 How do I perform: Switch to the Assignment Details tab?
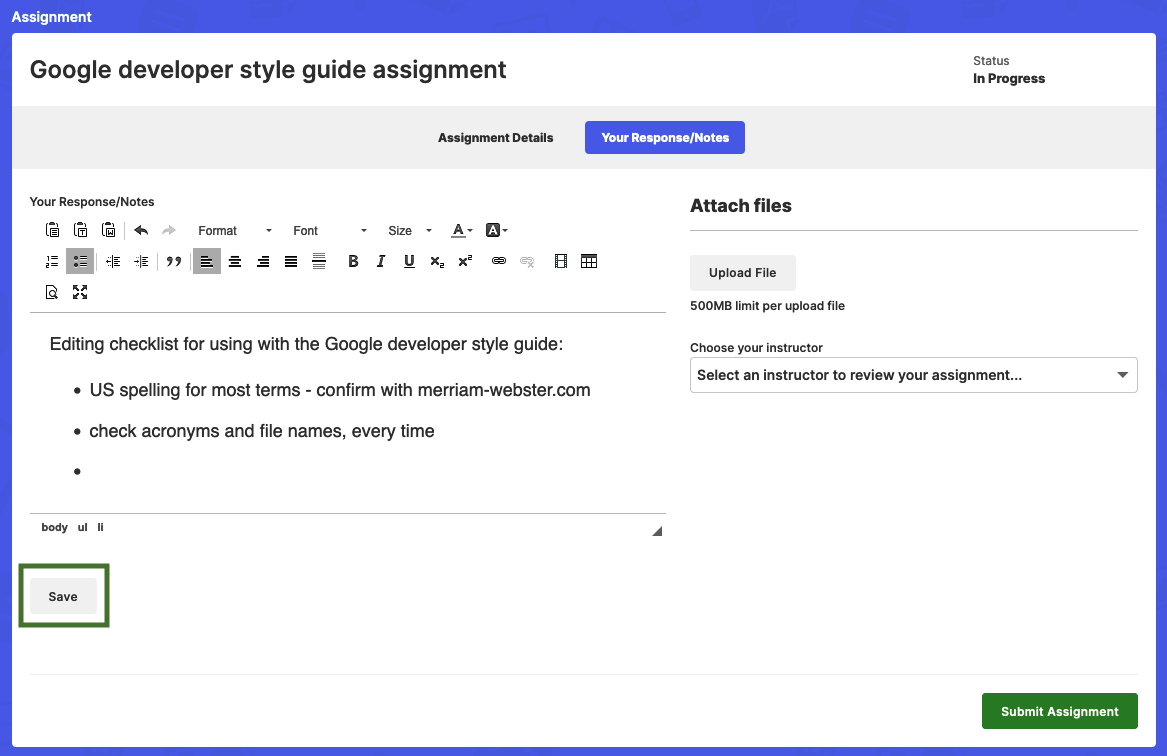coord(495,137)
